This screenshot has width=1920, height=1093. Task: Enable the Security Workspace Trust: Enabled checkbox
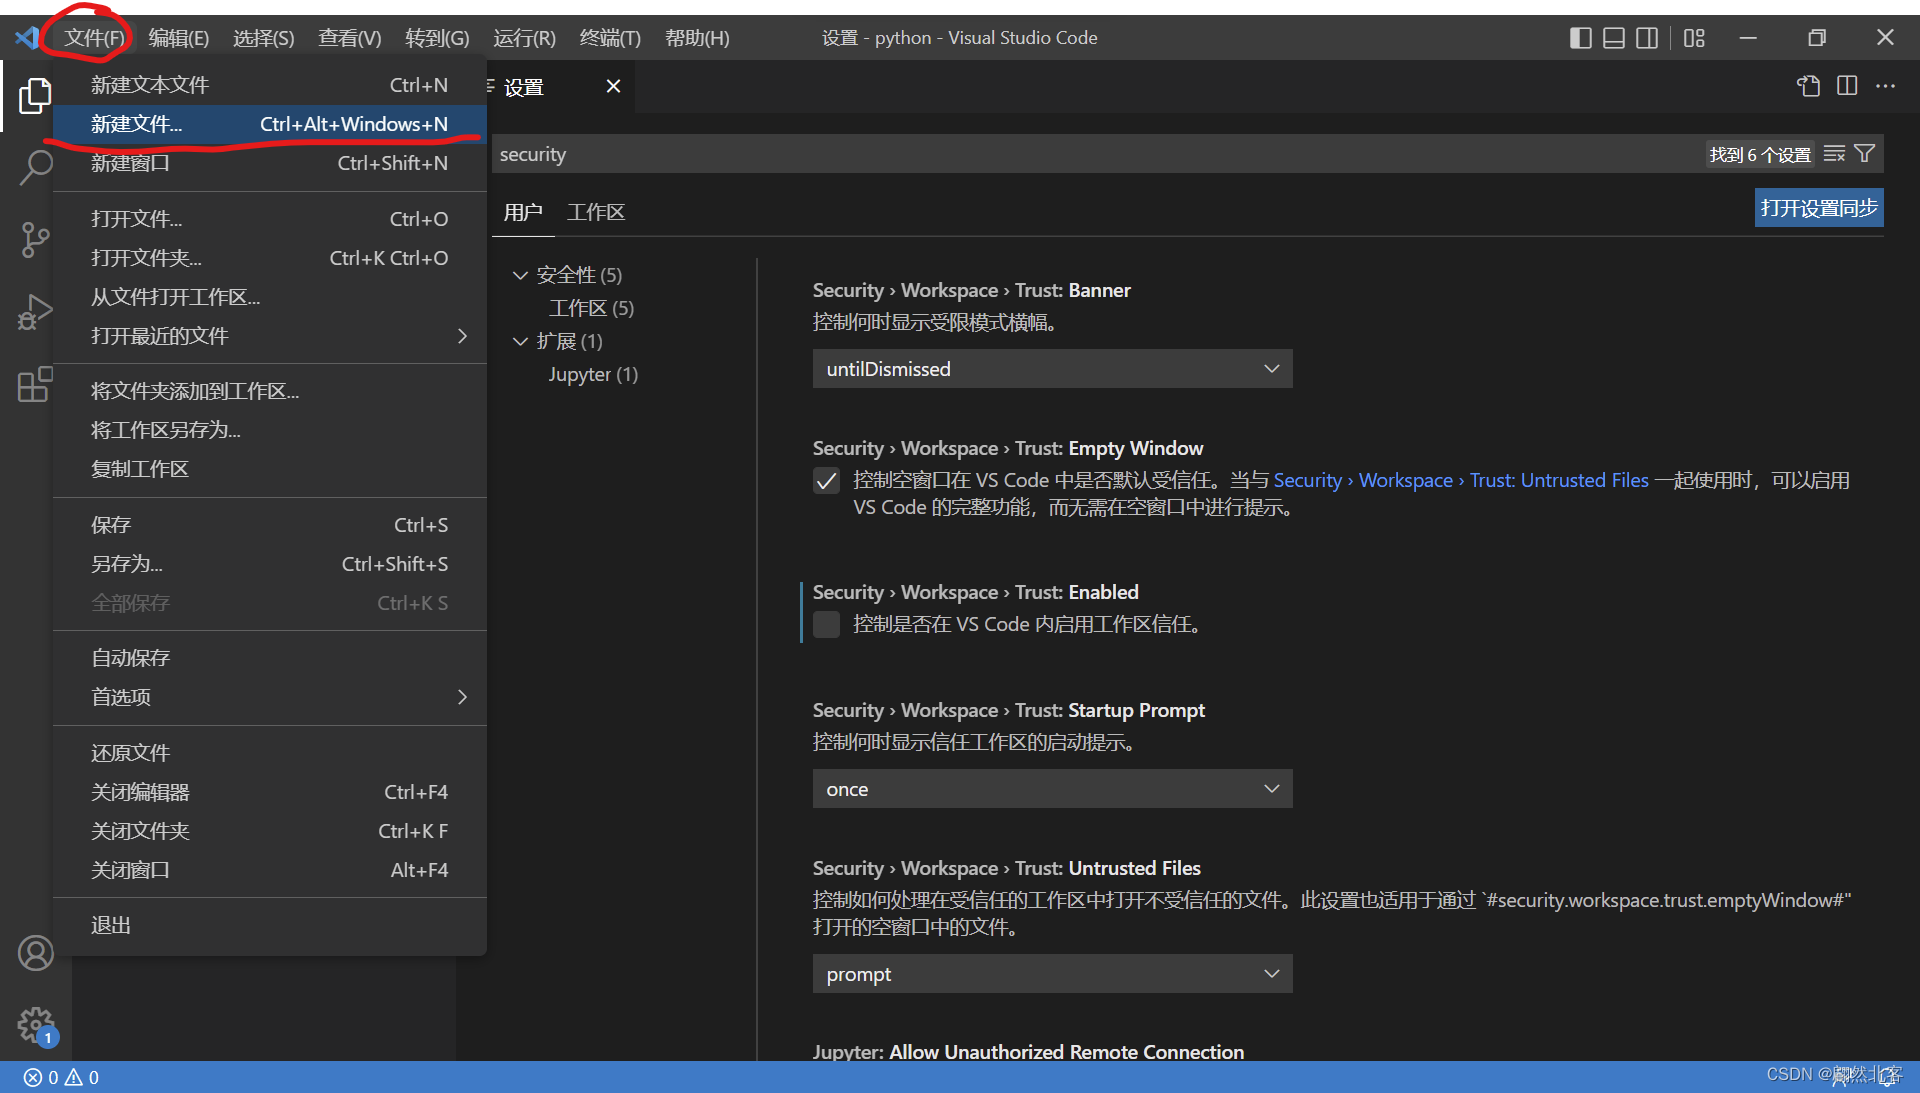click(x=826, y=624)
